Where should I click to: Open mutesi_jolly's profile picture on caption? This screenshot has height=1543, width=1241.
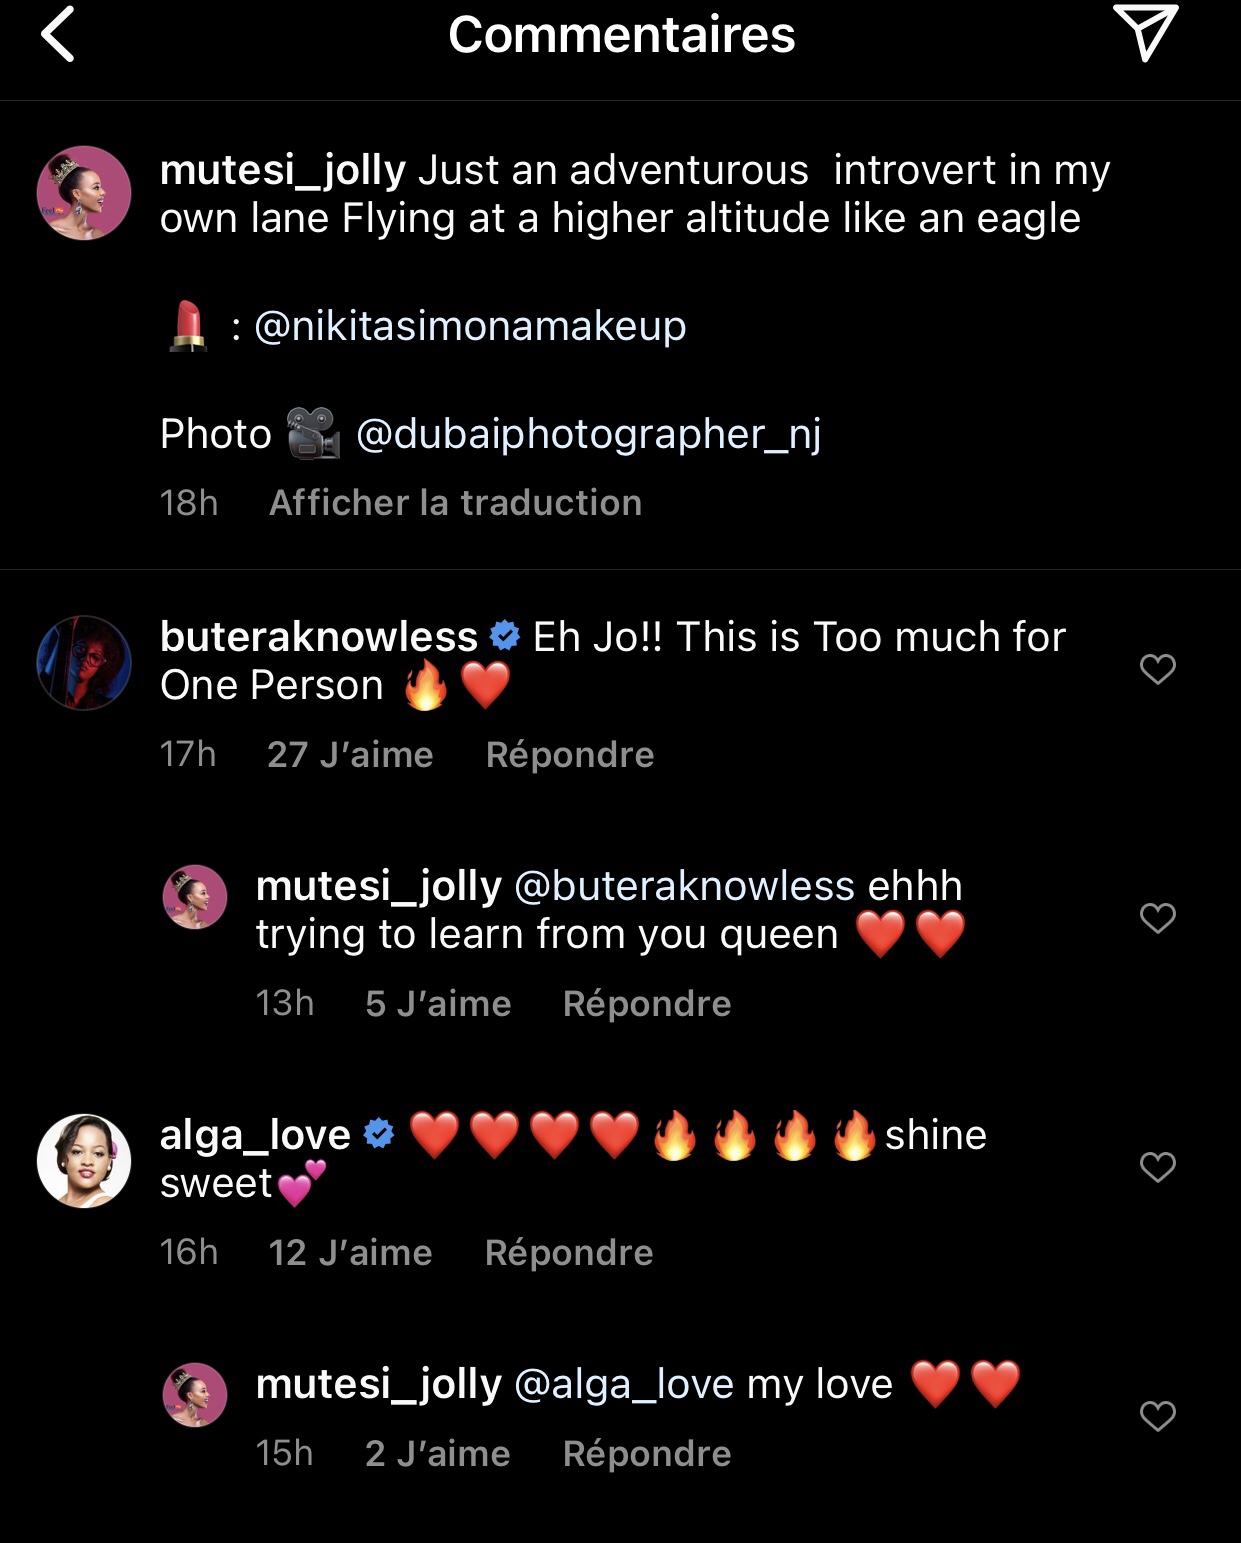tap(84, 193)
